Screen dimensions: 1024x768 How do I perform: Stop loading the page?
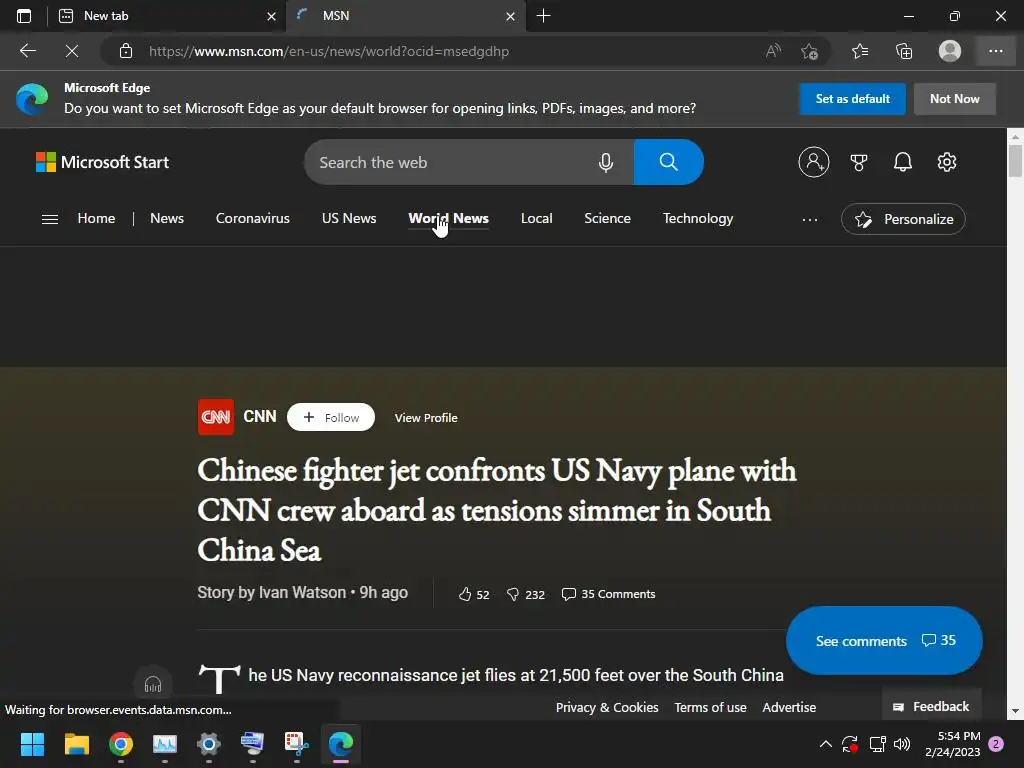[72, 51]
